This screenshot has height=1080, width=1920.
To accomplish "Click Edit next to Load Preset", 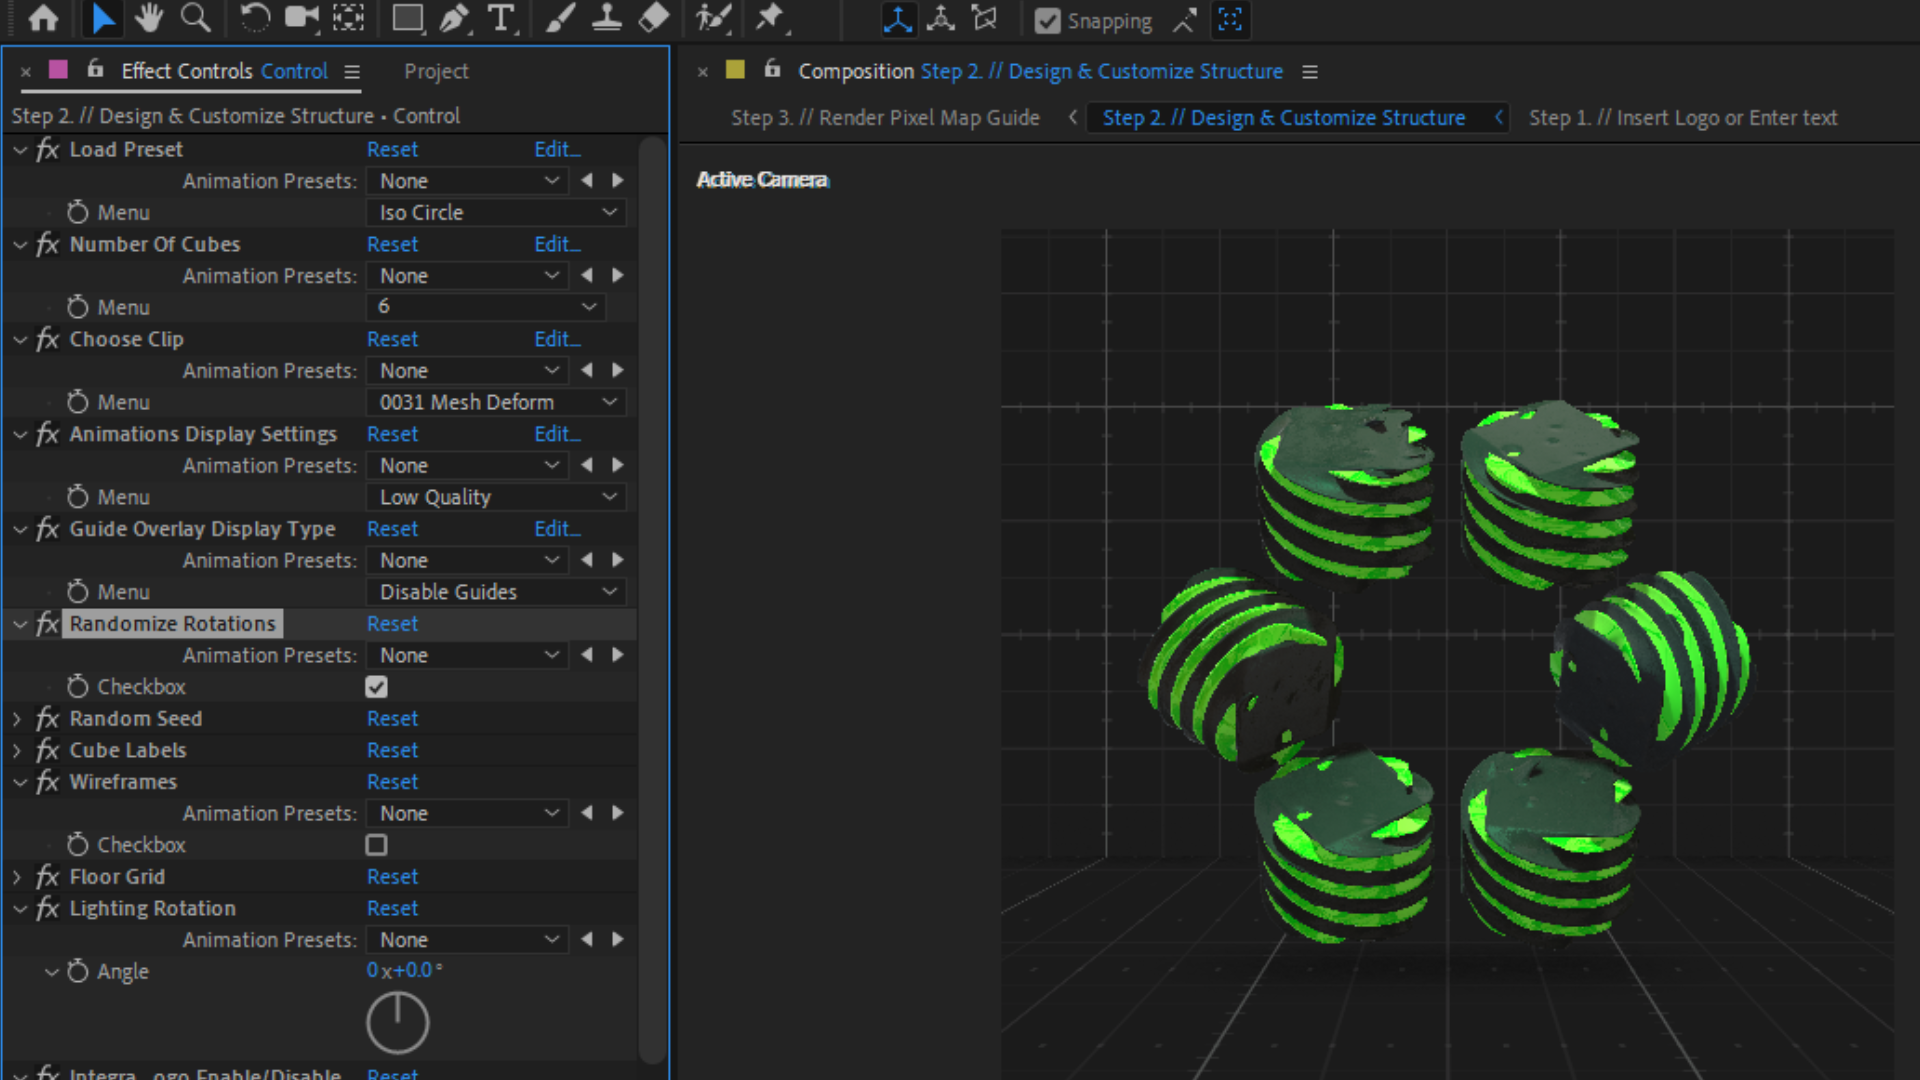I will coord(557,148).
